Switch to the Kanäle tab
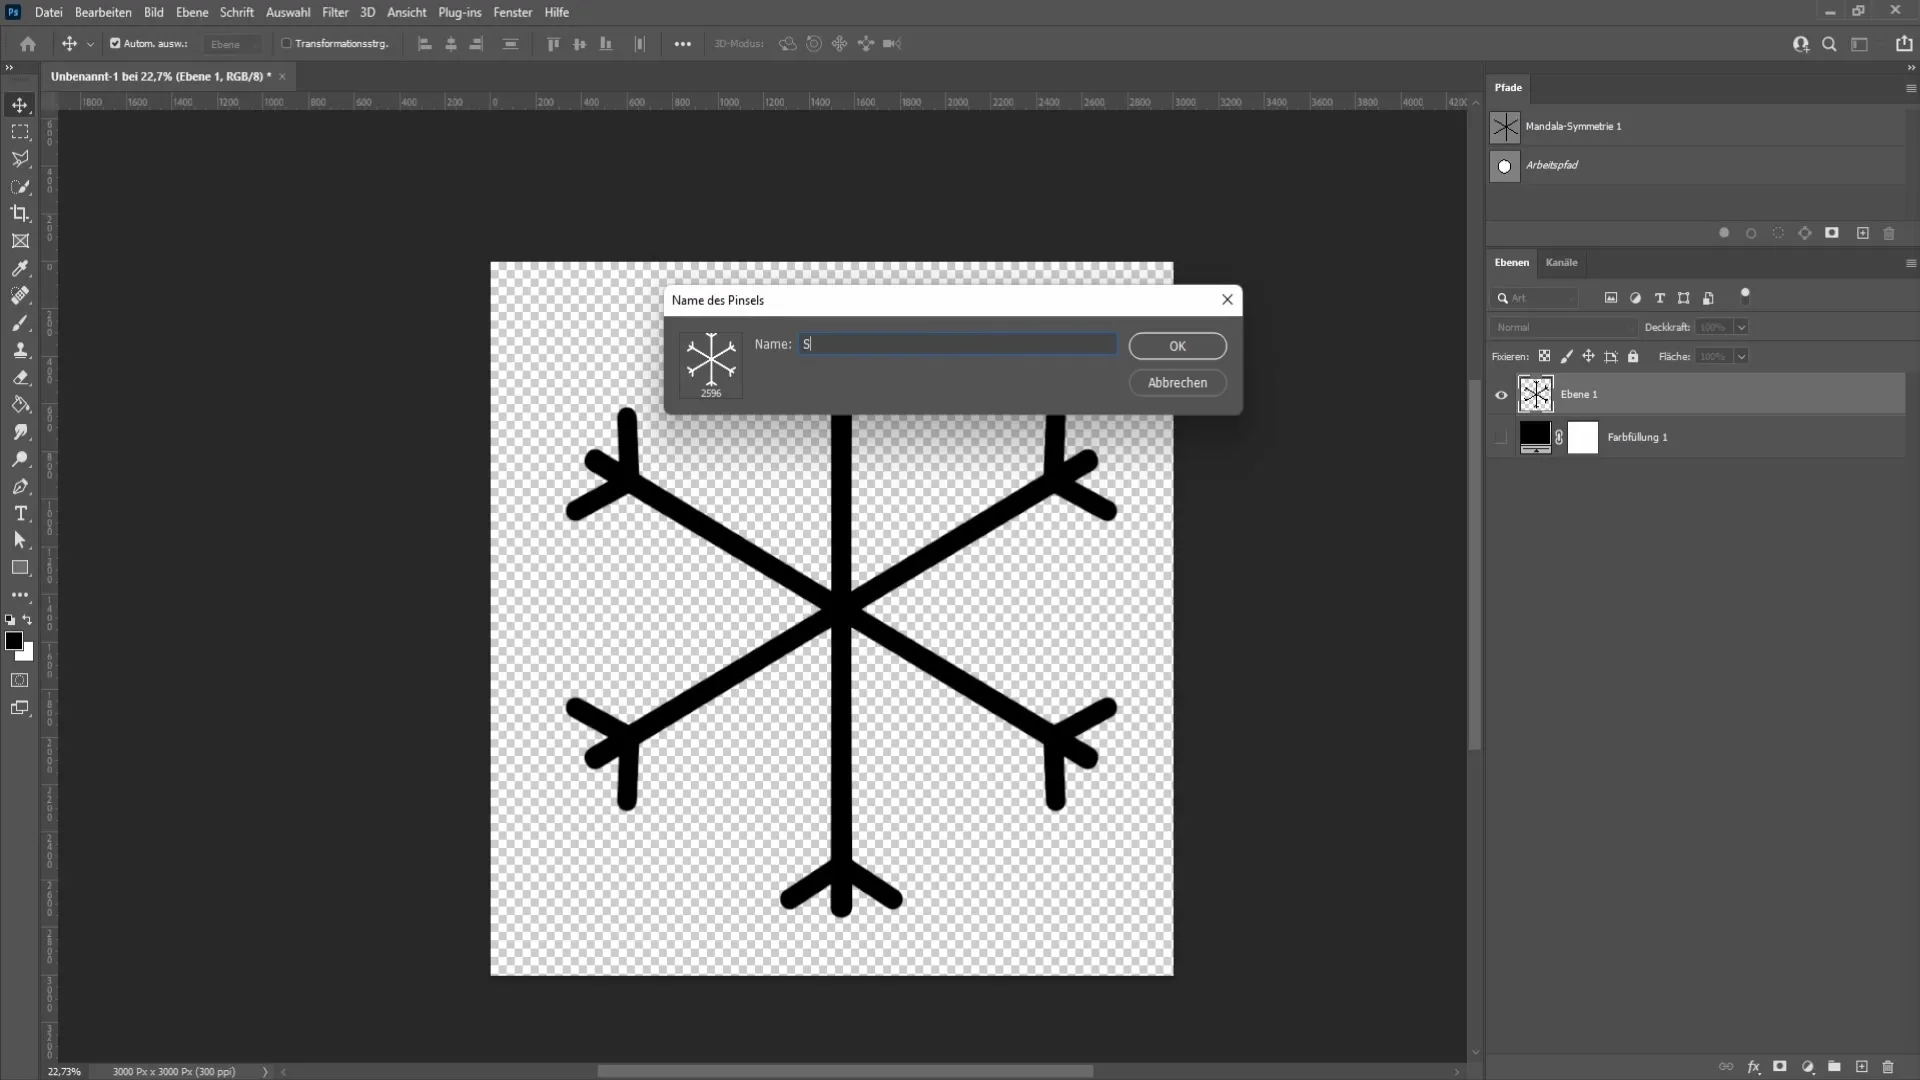Image resolution: width=1920 pixels, height=1080 pixels. click(x=1561, y=261)
